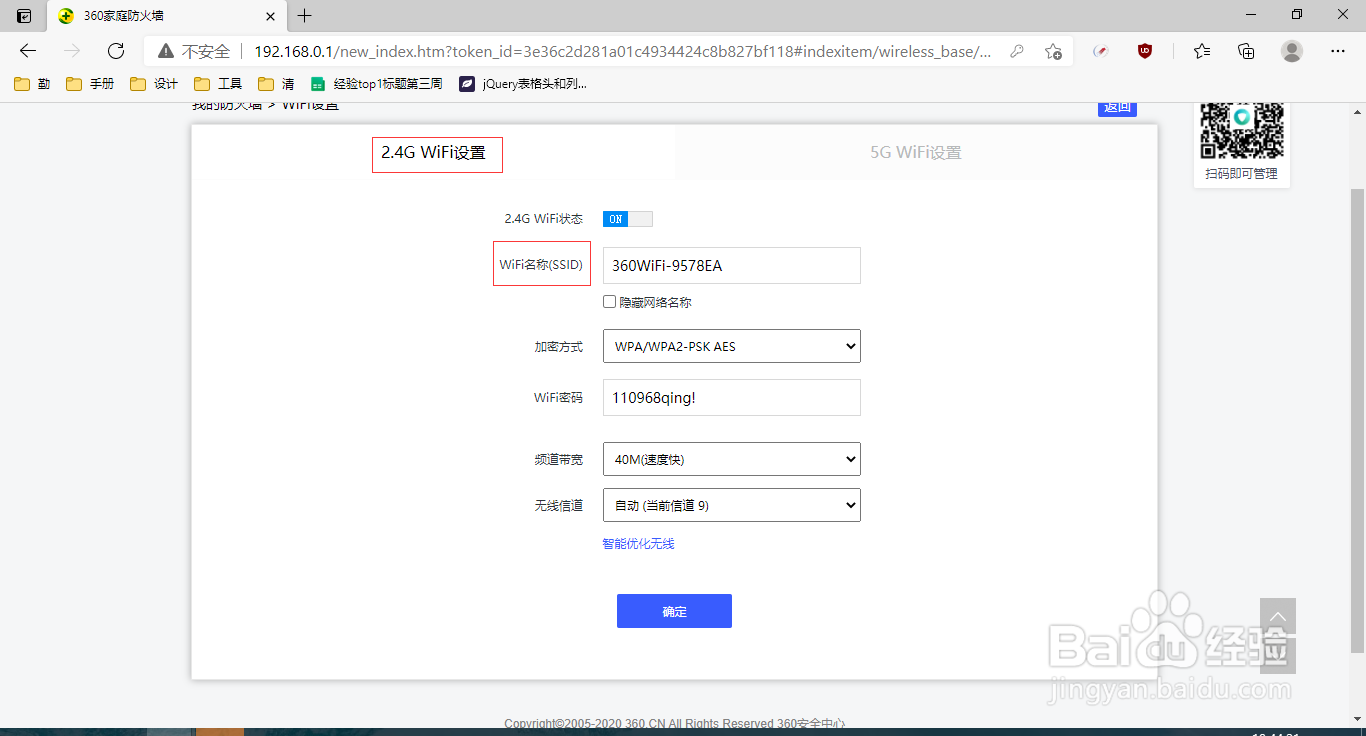This screenshot has width=1366, height=736.
Task: Toggle the 2.4G WiFi状态 ON switch
Action: [627, 219]
